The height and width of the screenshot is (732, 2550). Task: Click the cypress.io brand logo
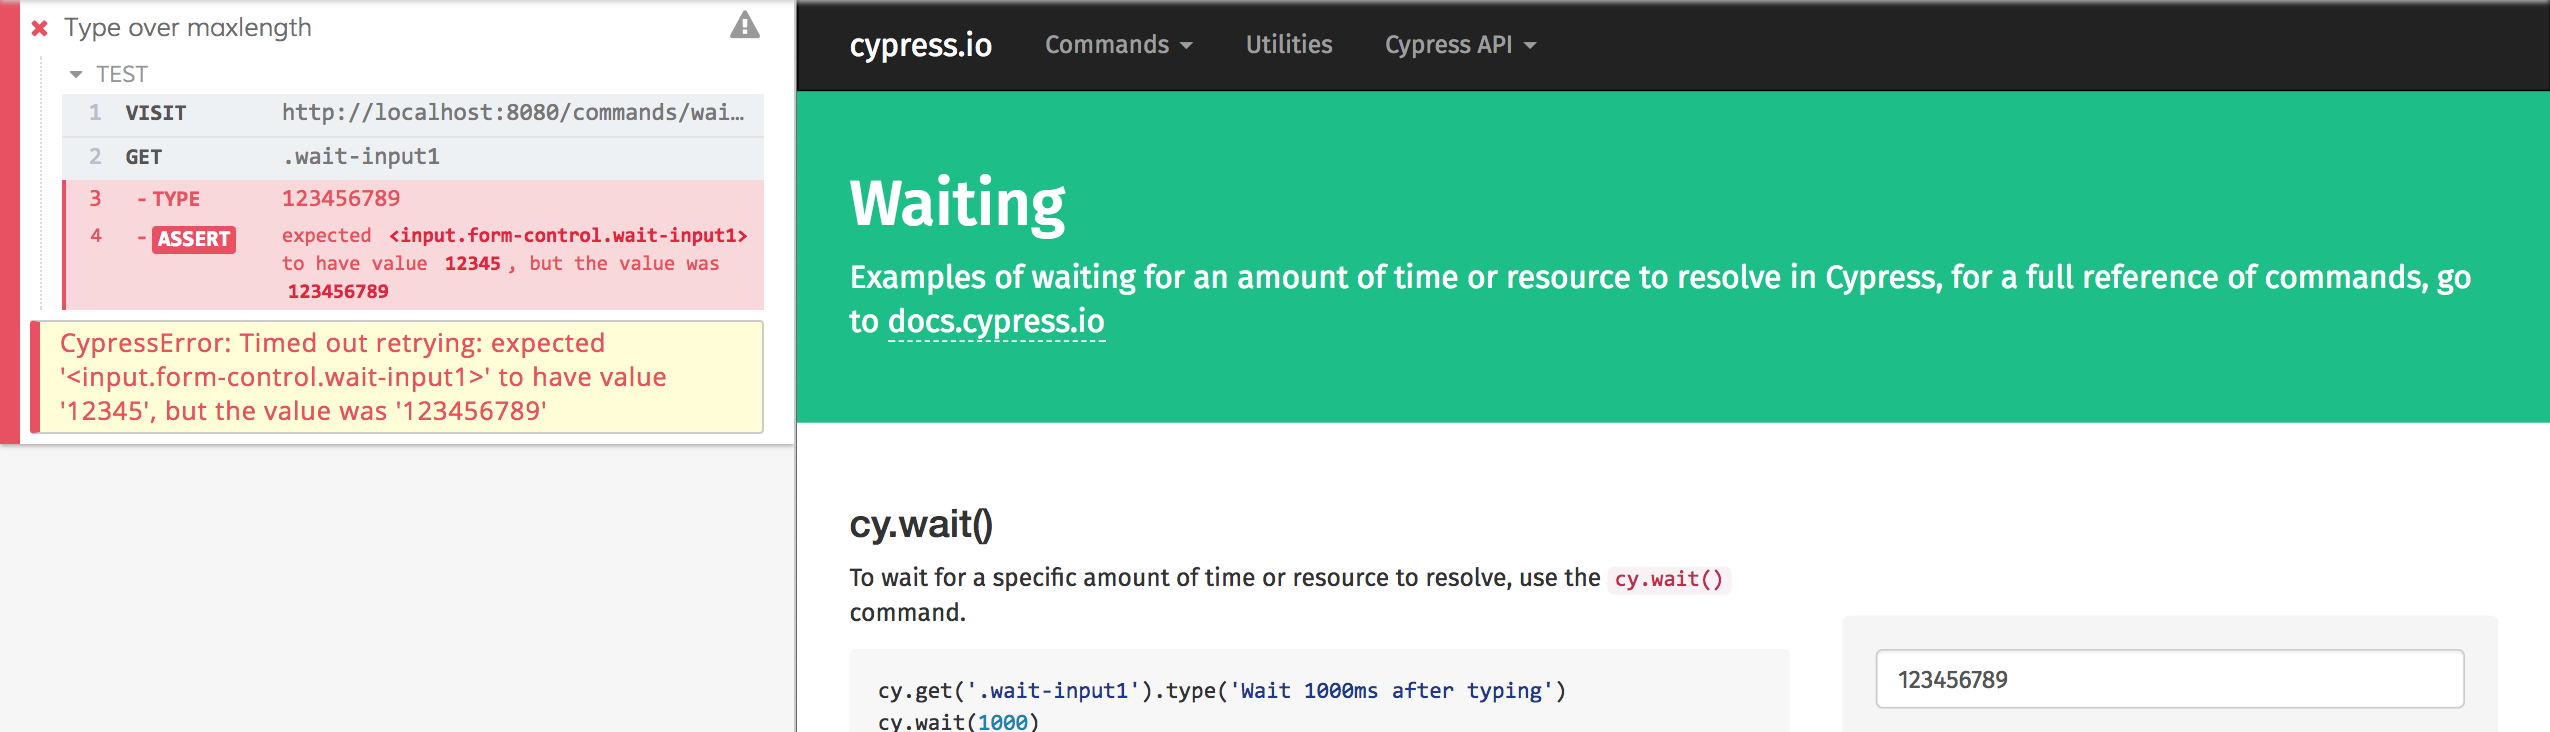click(920, 45)
